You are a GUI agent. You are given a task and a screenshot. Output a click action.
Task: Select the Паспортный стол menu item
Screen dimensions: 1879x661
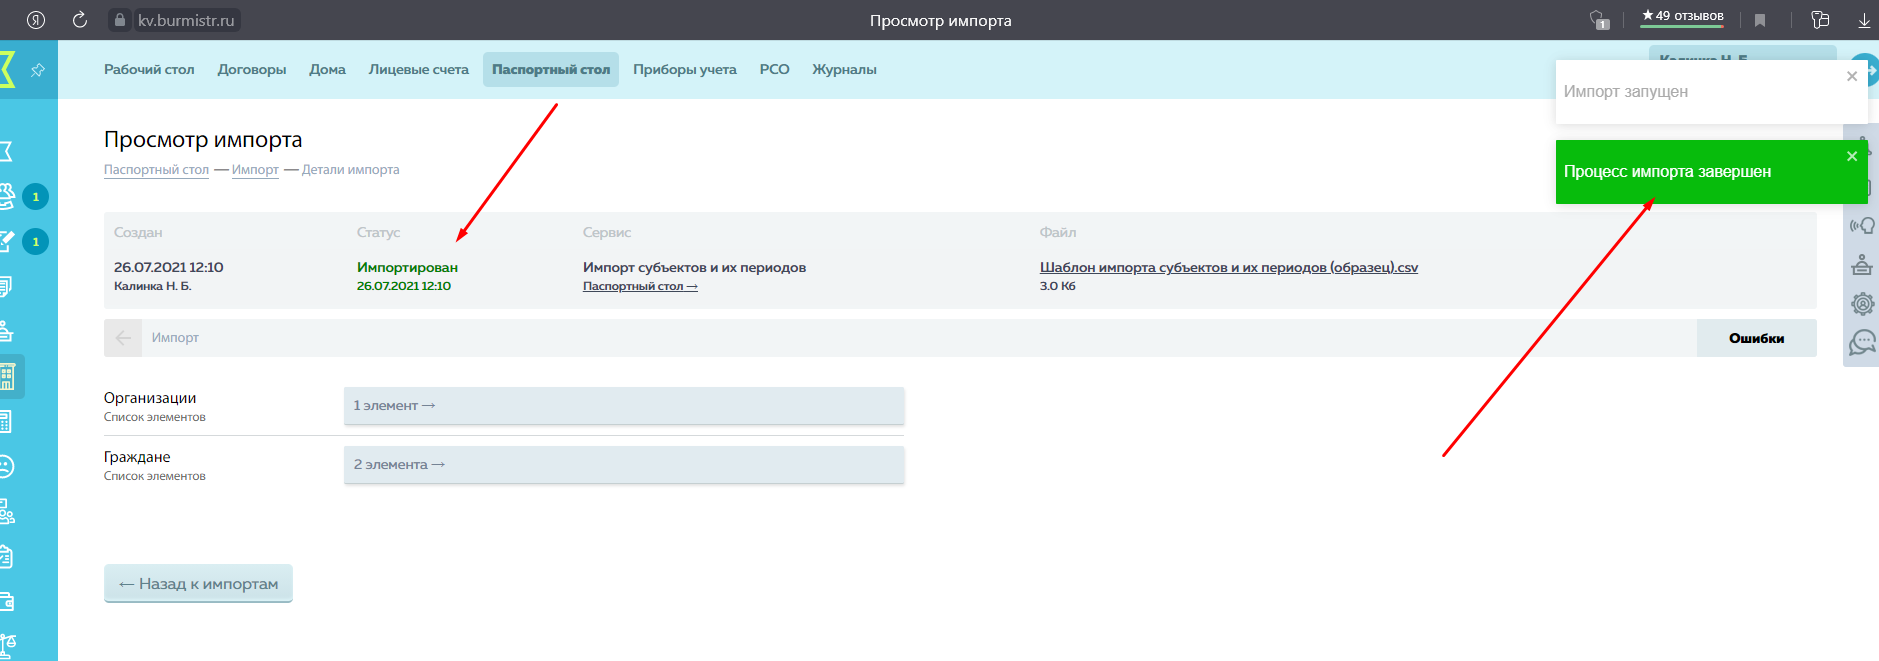pos(551,69)
